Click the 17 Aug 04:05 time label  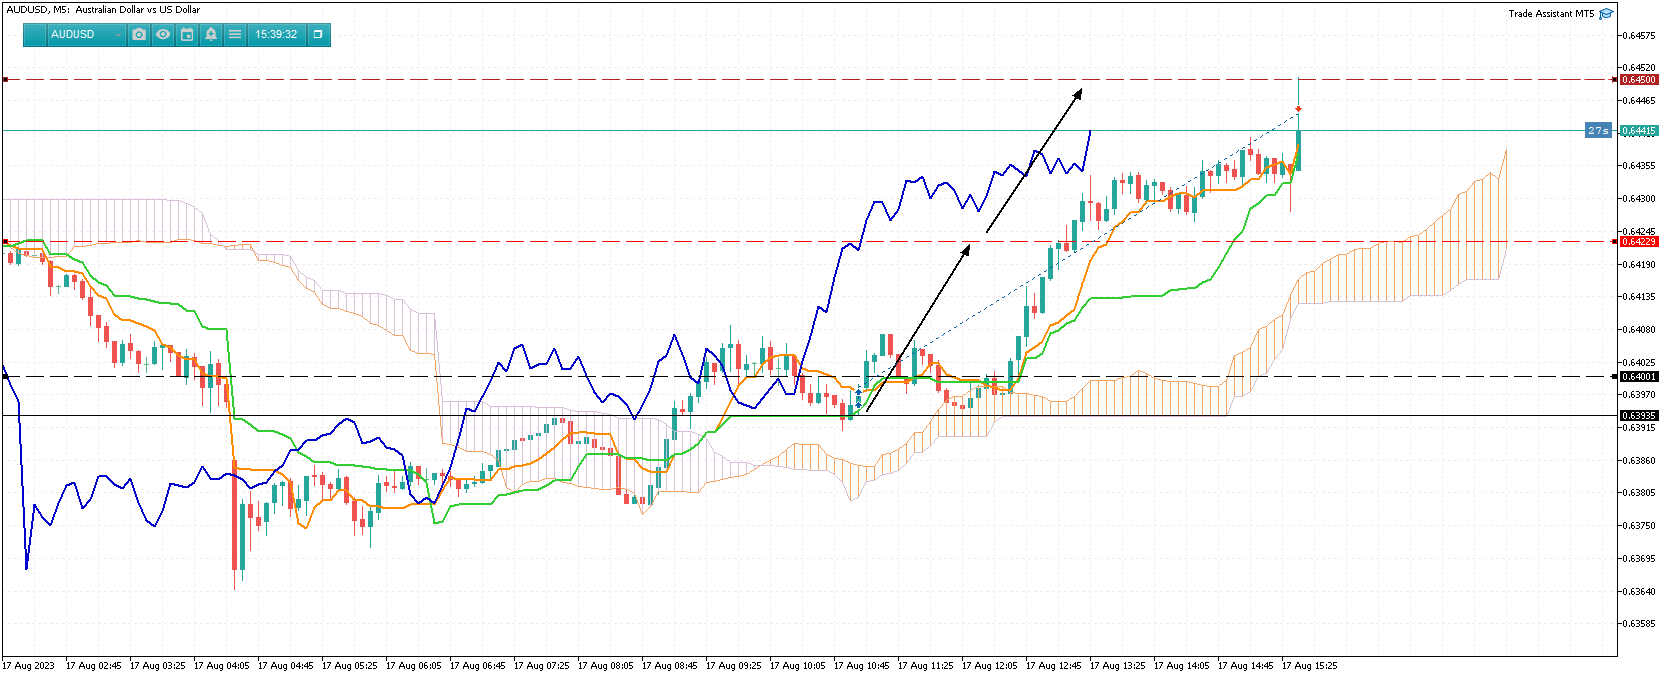[x=221, y=665]
